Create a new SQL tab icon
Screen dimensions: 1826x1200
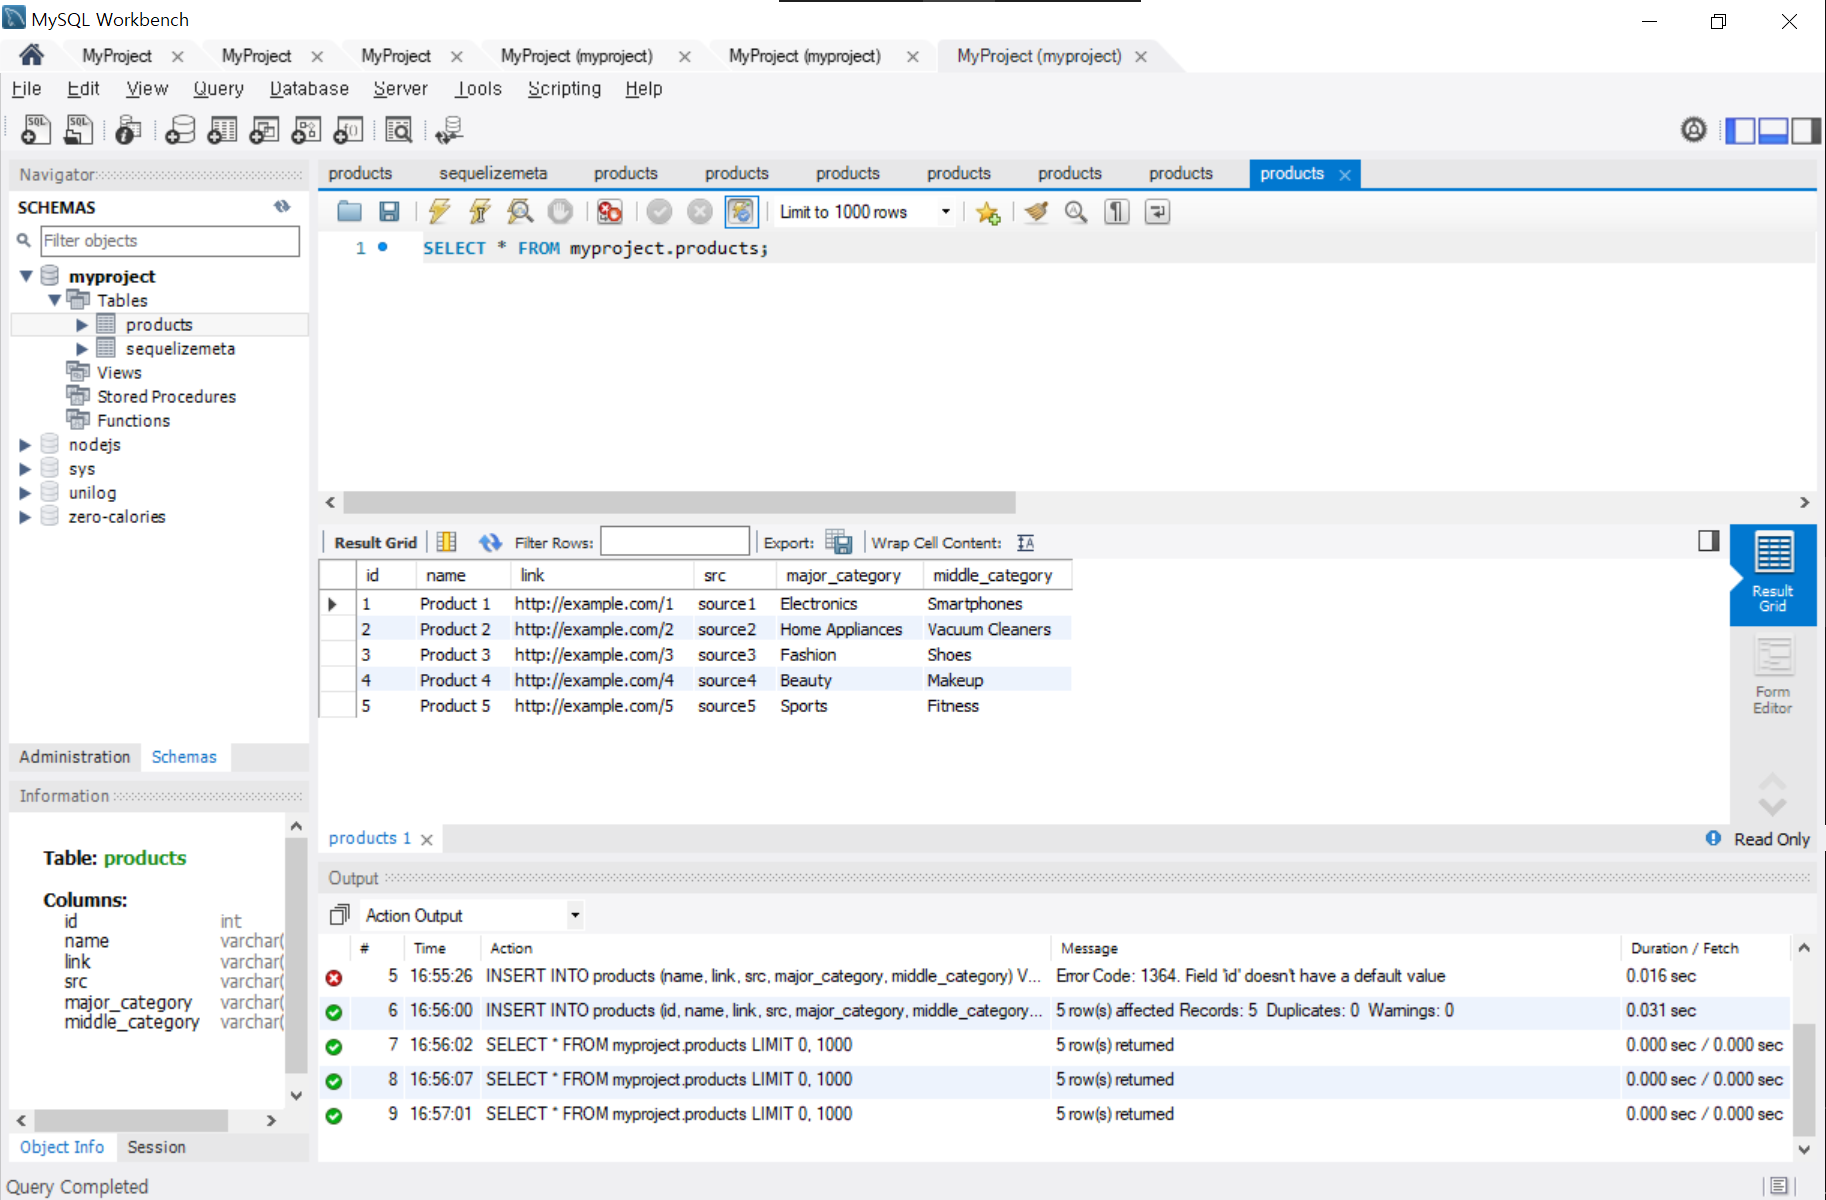[x=35, y=130]
